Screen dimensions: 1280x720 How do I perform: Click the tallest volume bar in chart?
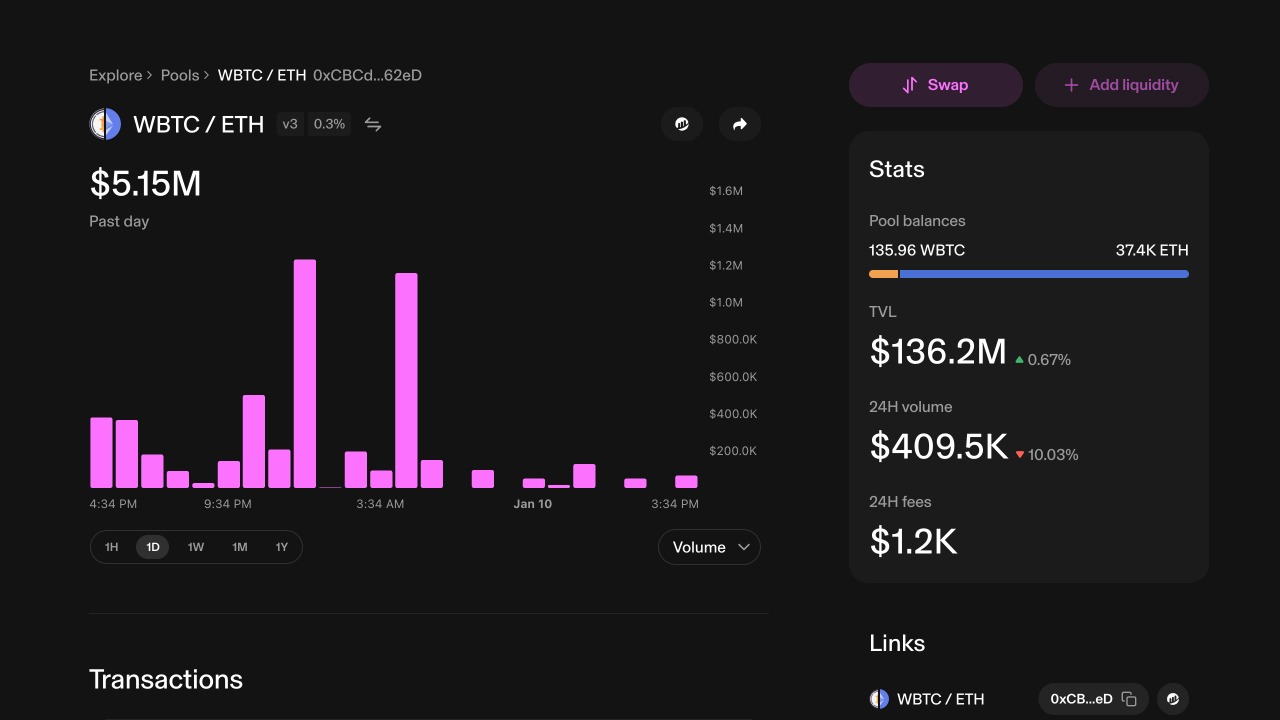[x=305, y=374]
